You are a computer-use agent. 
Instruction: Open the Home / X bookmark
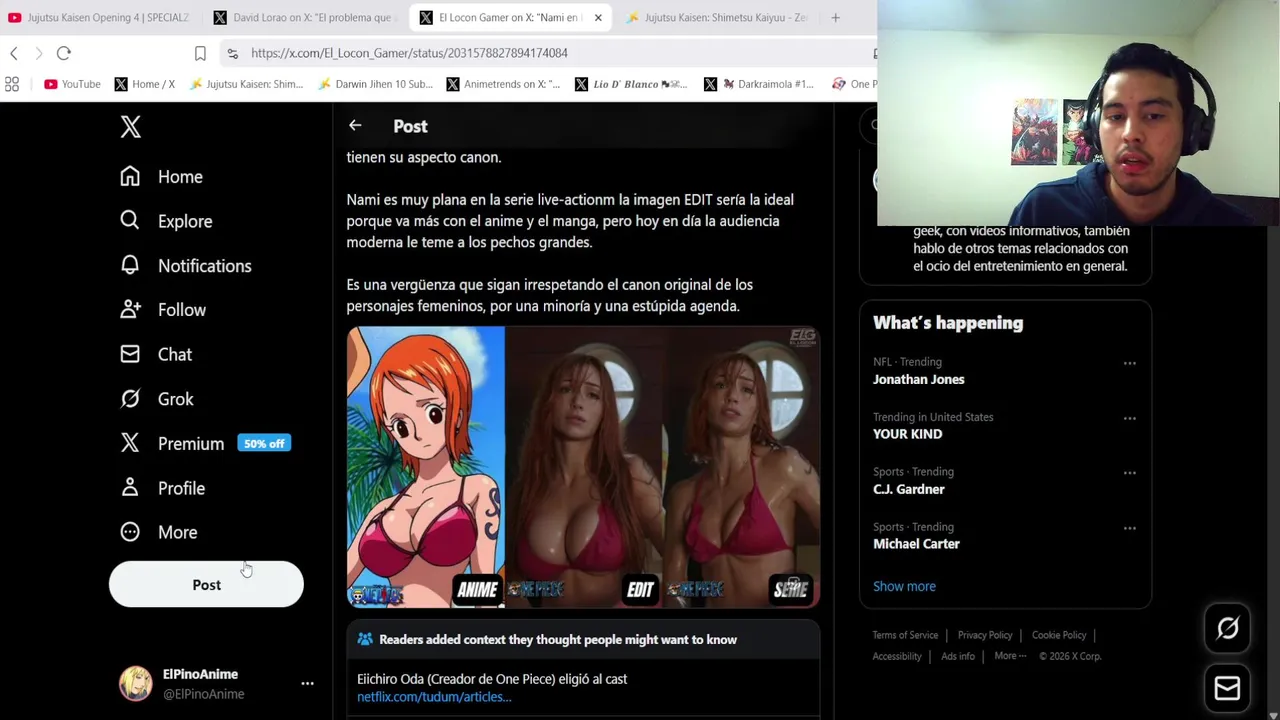click(x=145, y=84)
